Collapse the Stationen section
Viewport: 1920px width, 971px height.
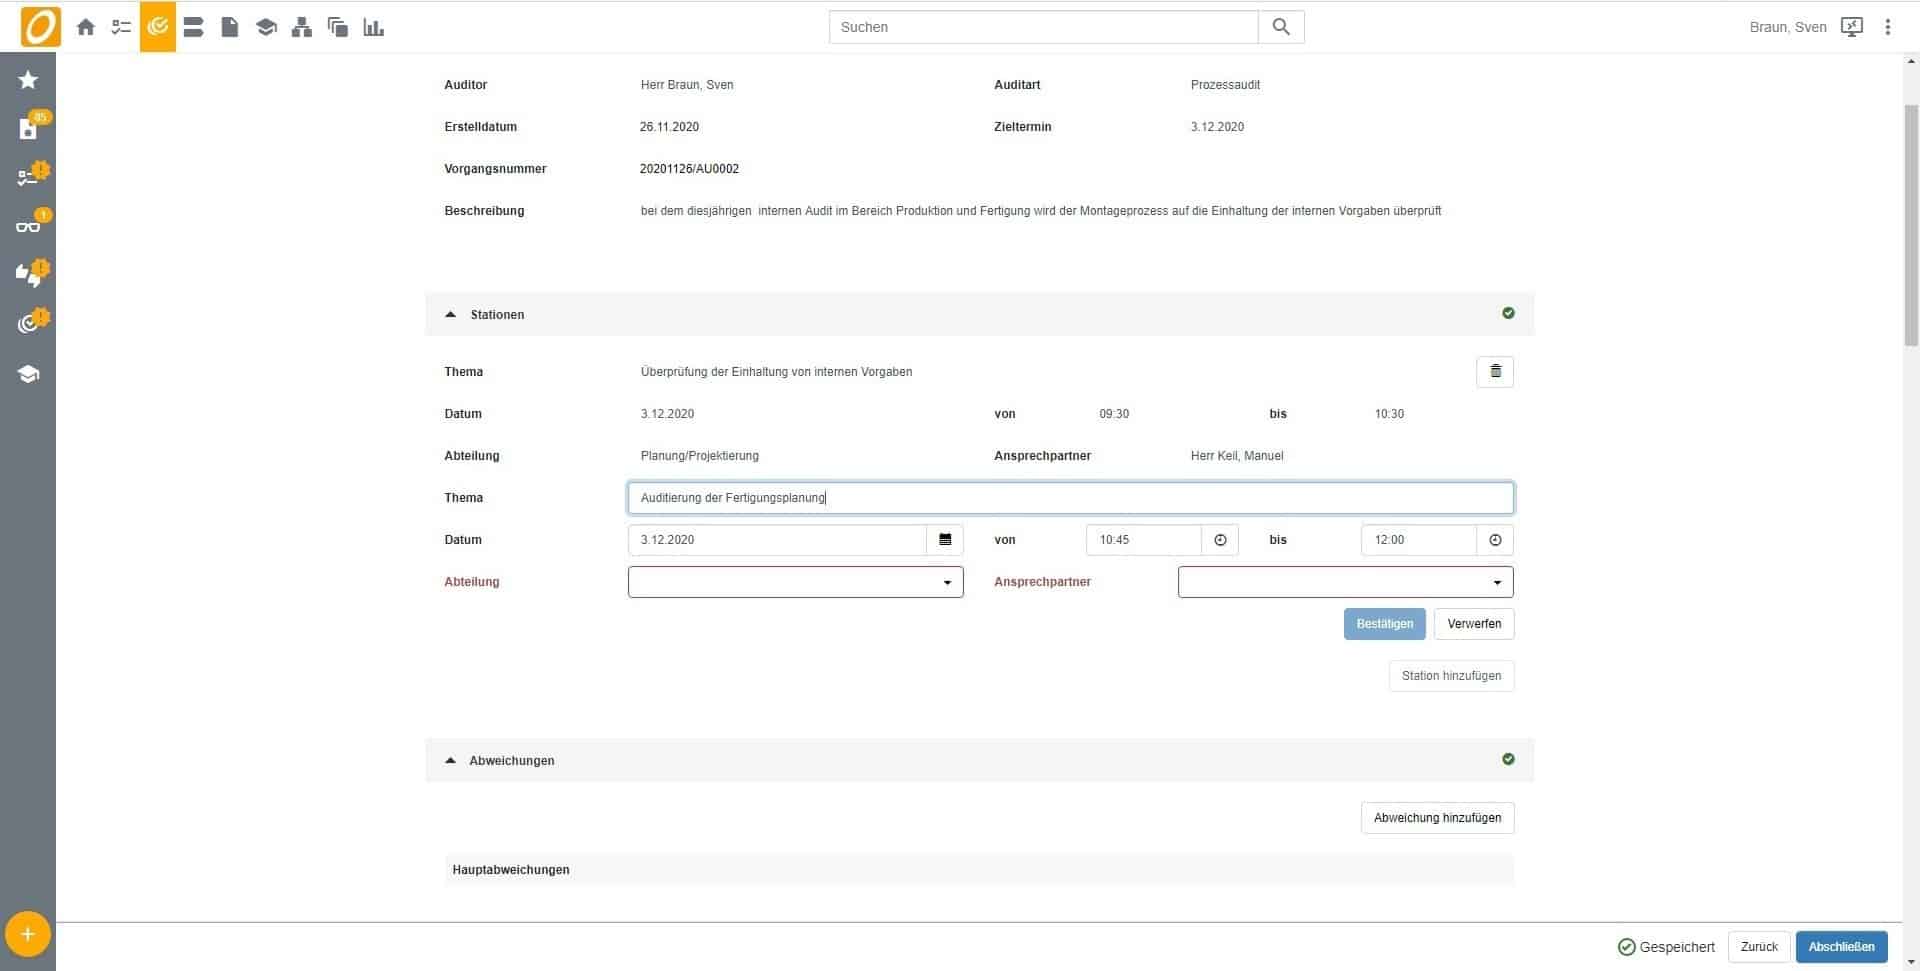pos(450,315)
